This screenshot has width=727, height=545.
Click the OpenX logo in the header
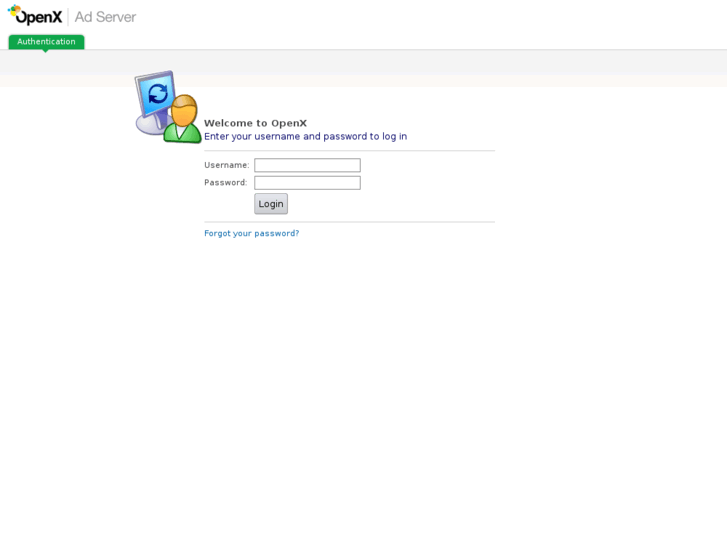pyautogui.click(x=35, y=15)
